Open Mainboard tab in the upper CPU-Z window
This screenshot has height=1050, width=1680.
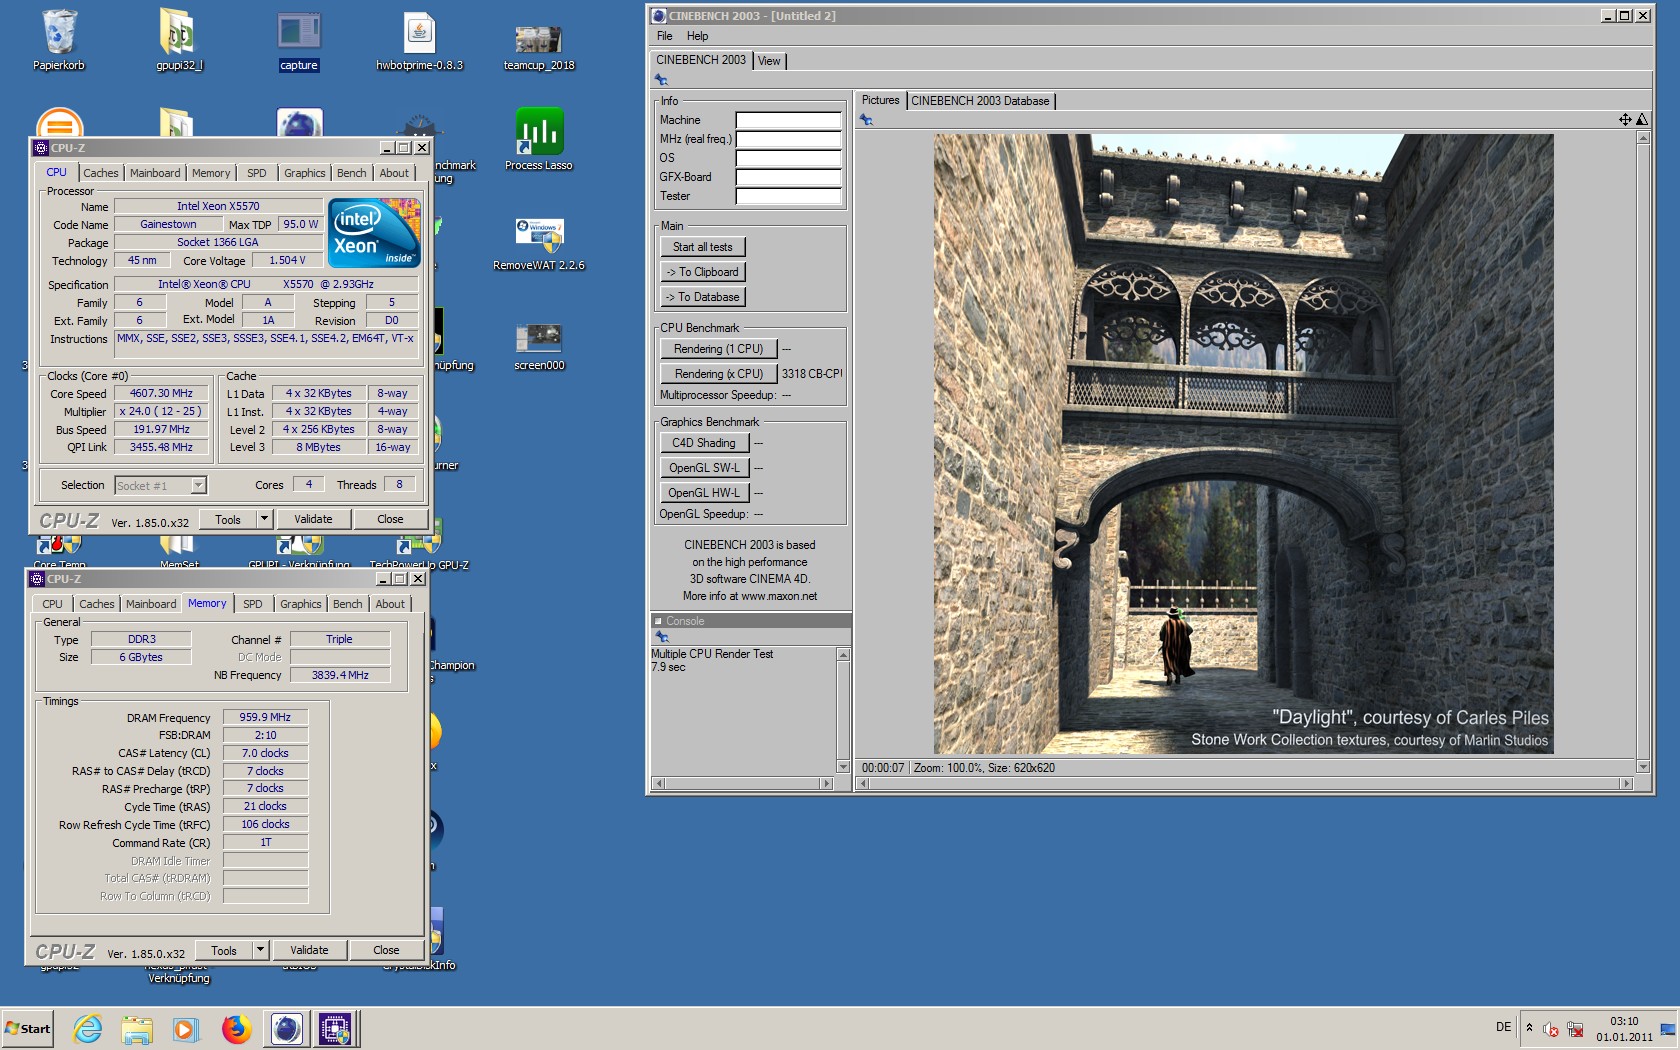[155, 173]
